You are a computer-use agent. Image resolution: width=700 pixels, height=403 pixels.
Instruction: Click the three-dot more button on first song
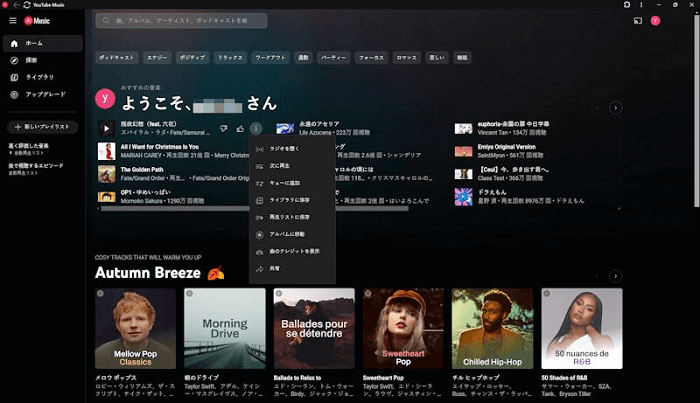[x=256, y=129]
